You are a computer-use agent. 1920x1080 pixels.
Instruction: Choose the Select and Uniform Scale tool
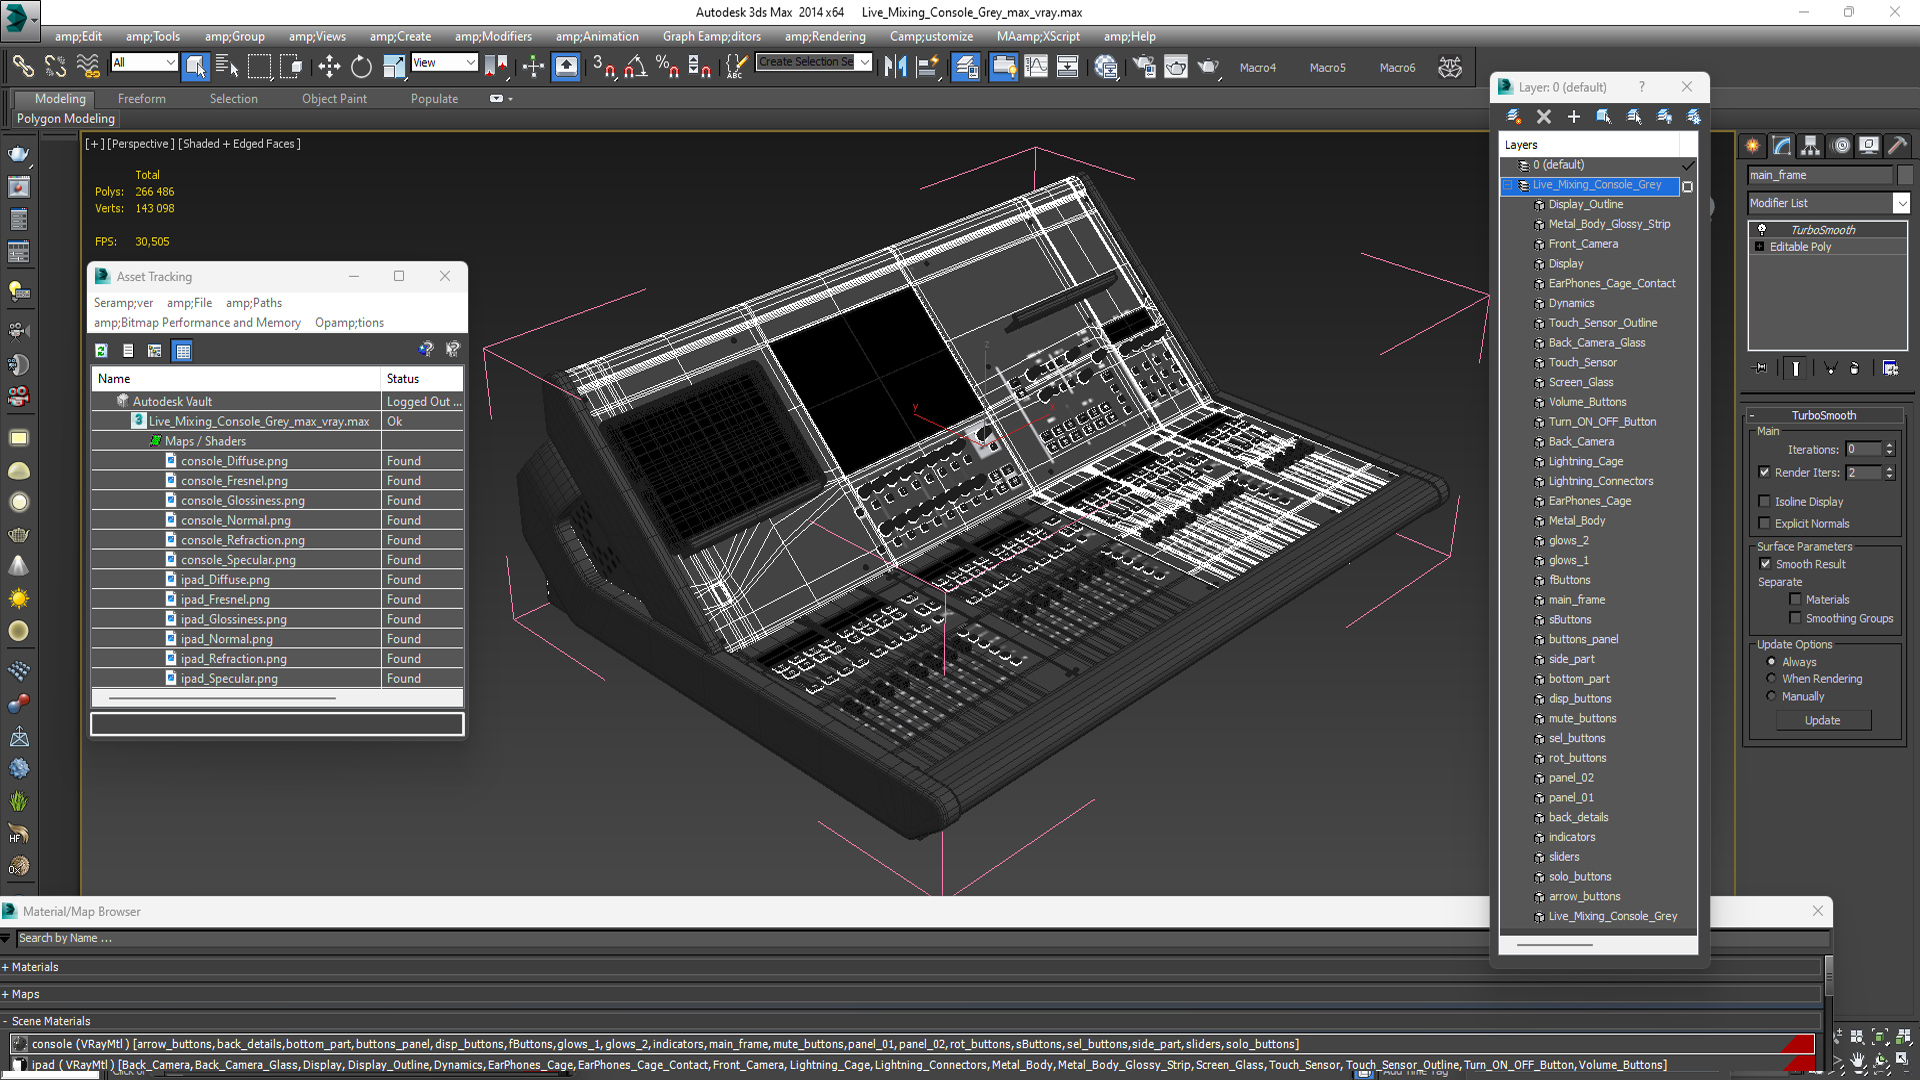click(x=394, y=67)
